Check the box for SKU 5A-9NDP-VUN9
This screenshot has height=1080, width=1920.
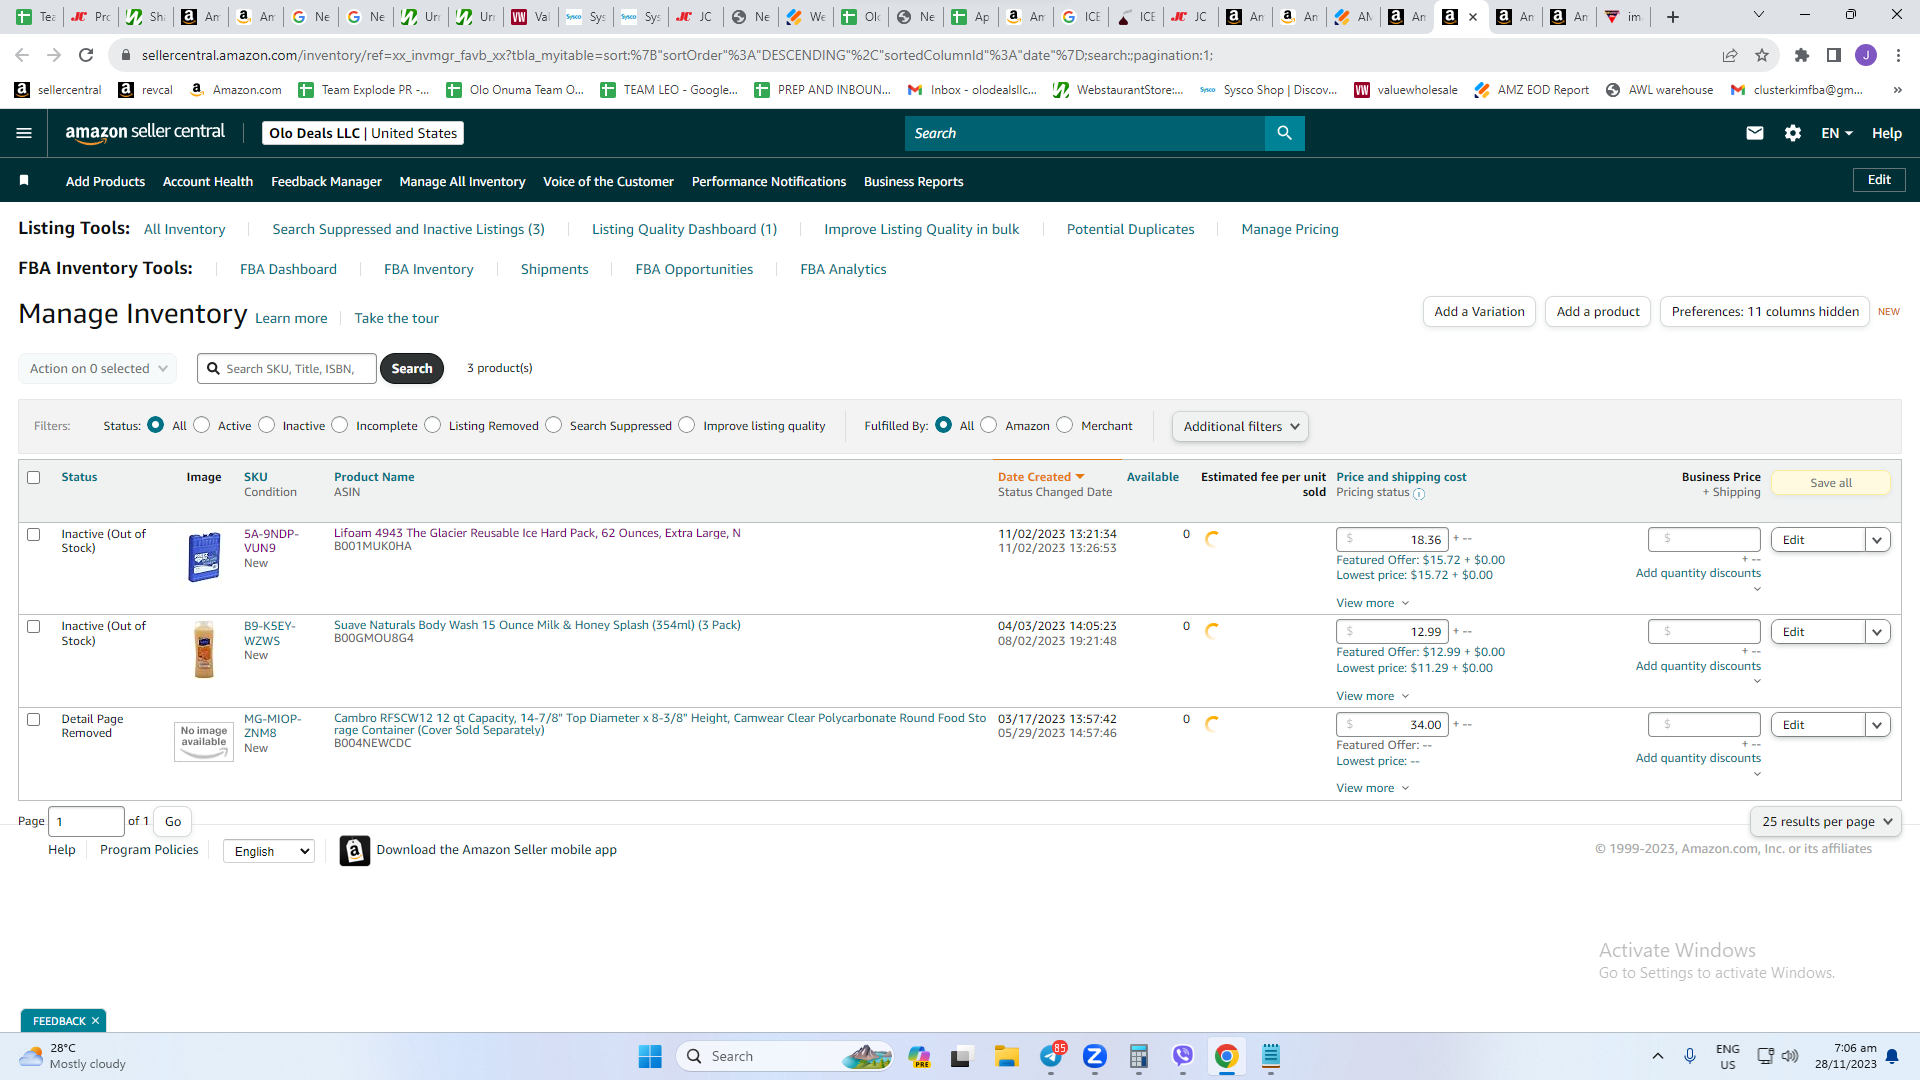pyautogui.click(x=34, y=535)
